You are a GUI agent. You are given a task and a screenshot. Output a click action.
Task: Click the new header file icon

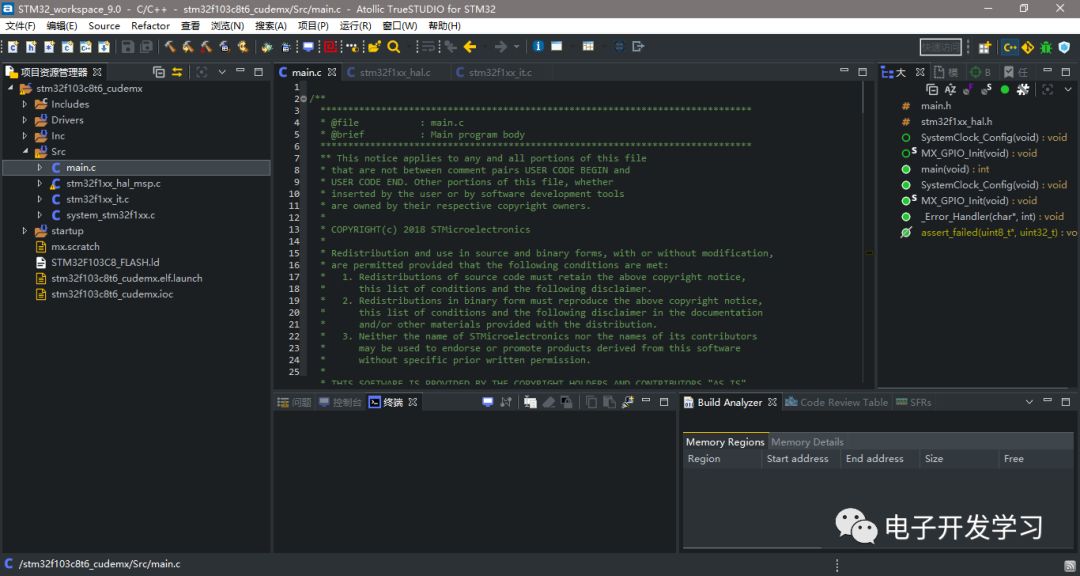click(x=31, y=47)
